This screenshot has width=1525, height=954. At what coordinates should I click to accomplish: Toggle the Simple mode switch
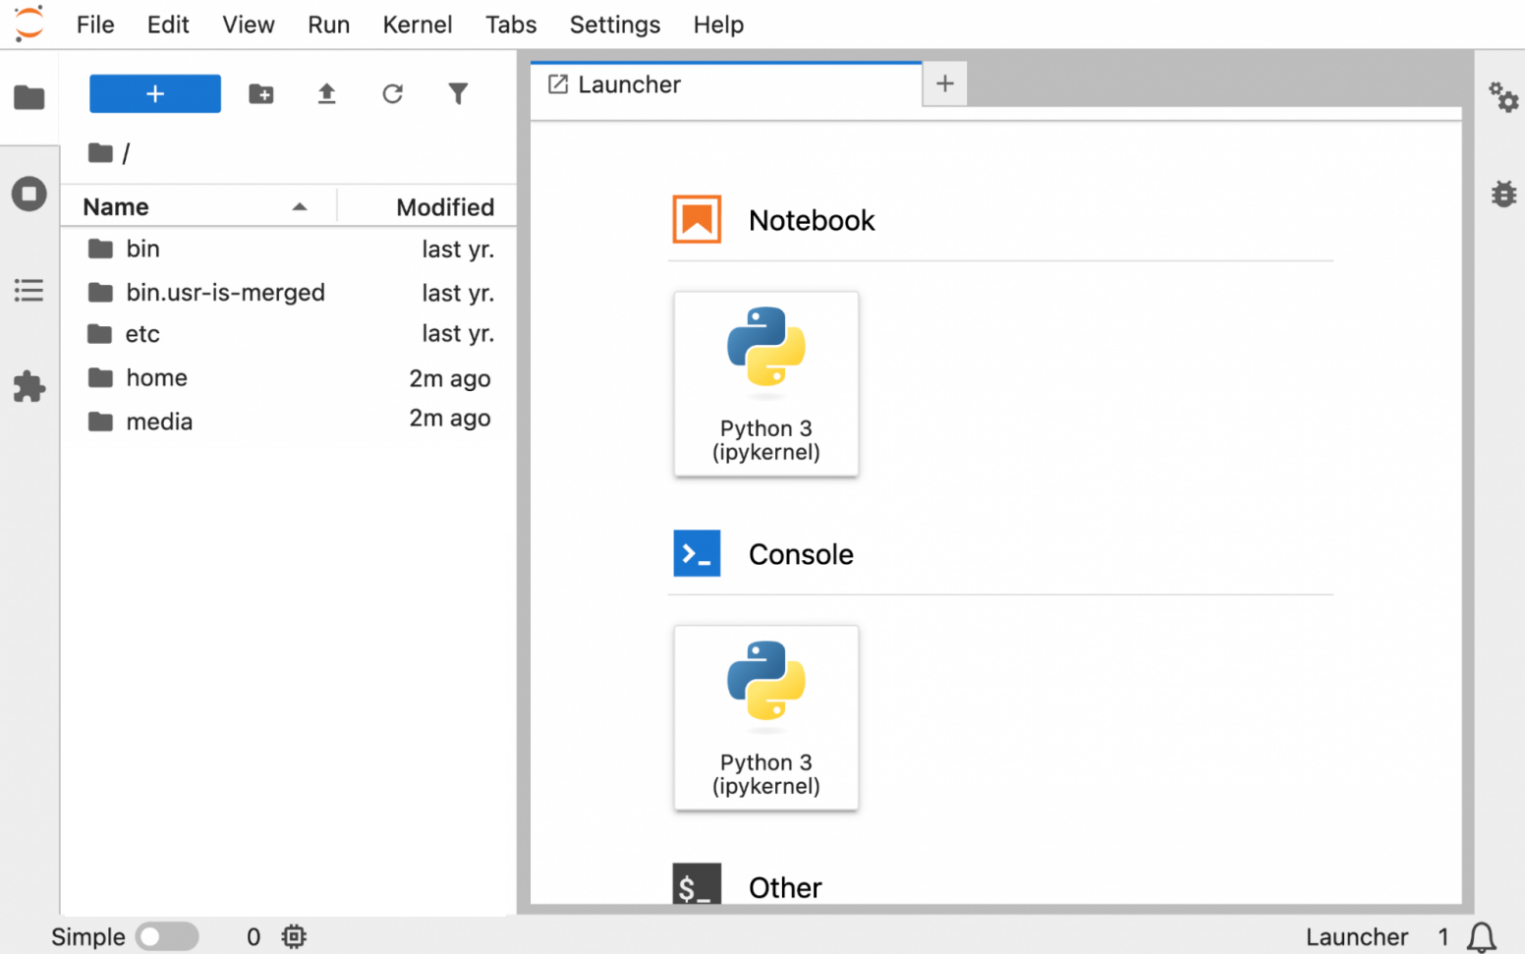[167, 937]
